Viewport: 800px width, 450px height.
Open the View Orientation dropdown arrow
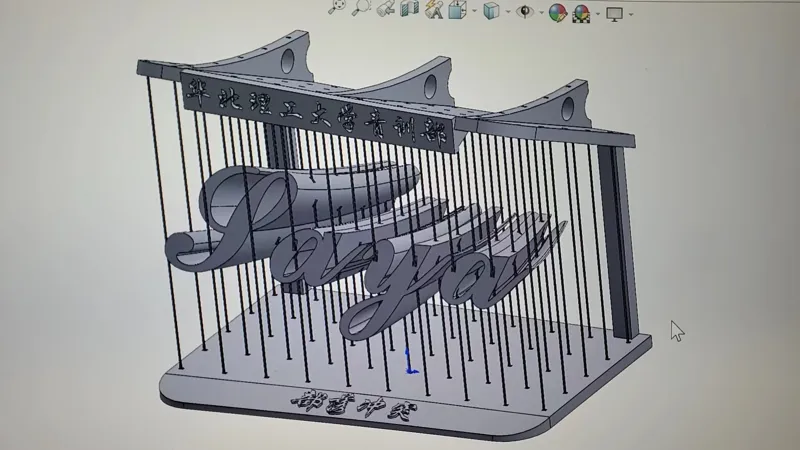pyautogui.click(x=474, y=11)
